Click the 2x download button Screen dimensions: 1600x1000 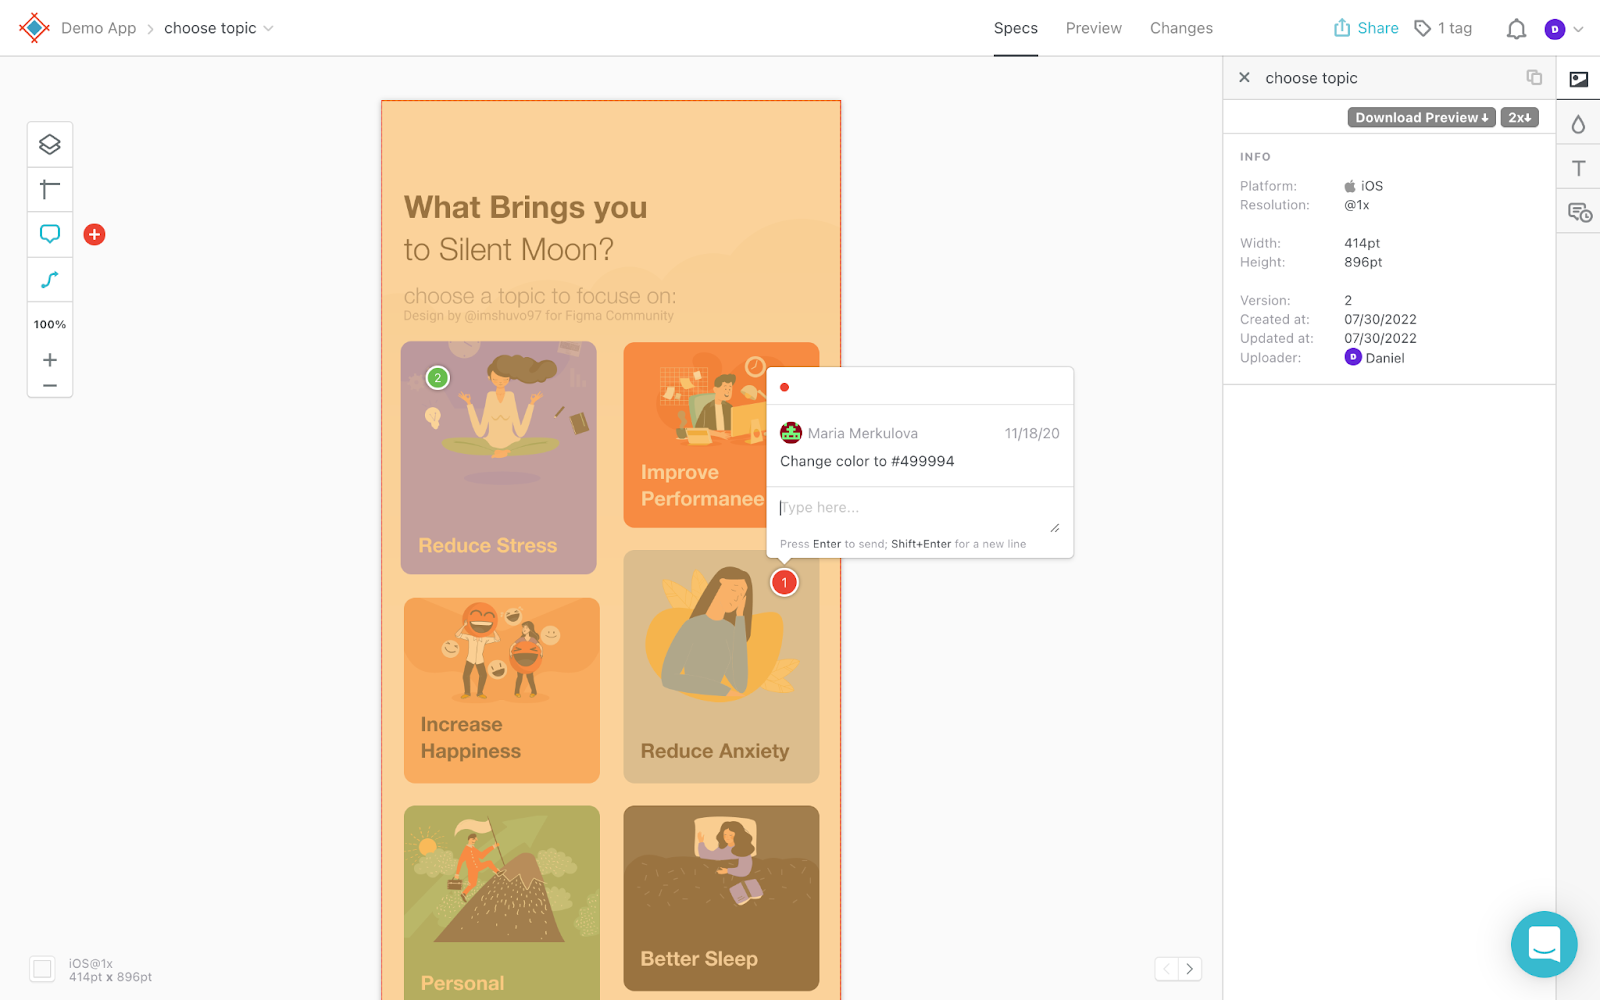point(1519,117)
